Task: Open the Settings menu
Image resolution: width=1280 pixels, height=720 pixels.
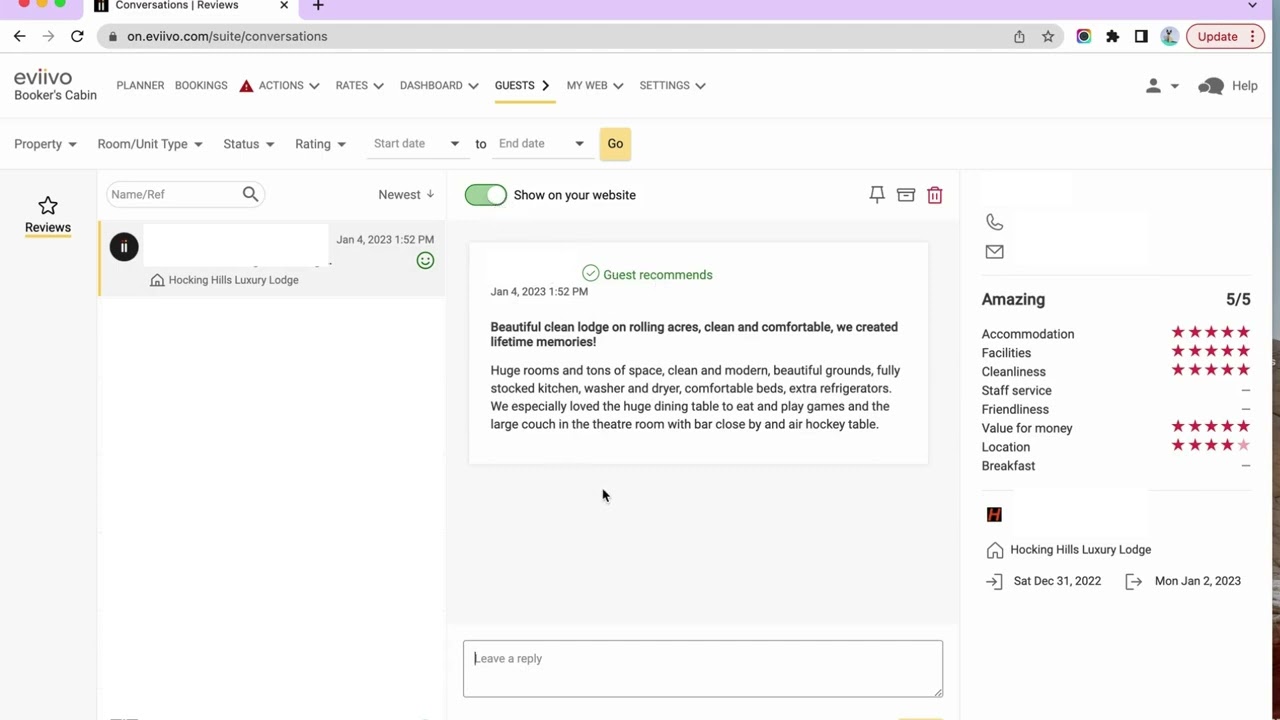Action: click(x=672, y=86)
